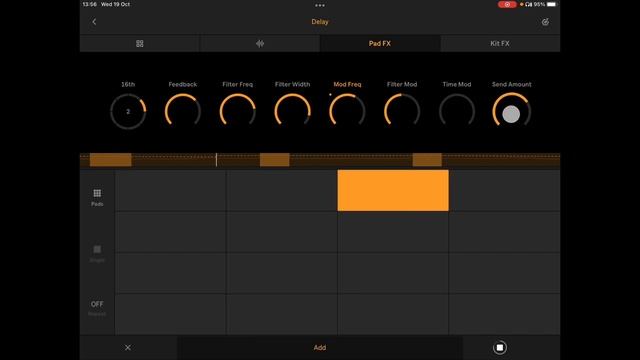Go back with the header chevron
Viewport: 640px width, 360px height.
(94, 22)
